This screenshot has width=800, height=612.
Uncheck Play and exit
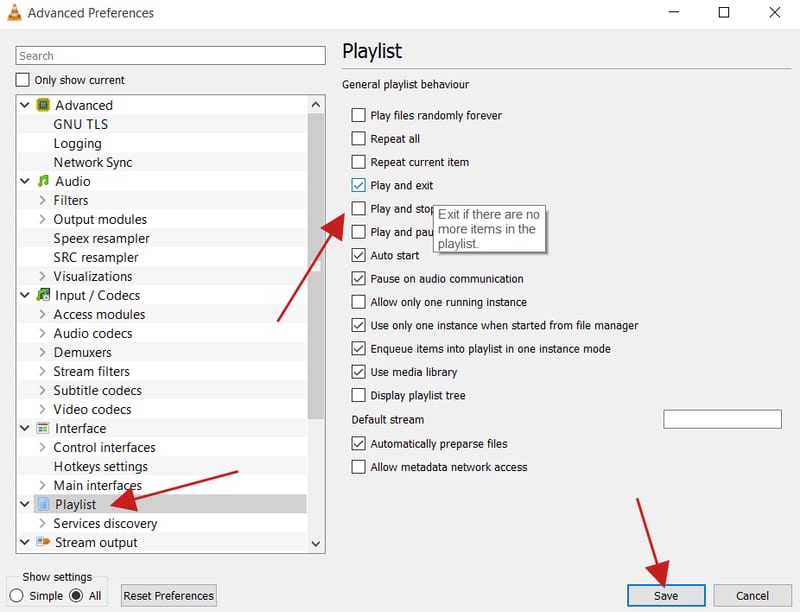(x=359, y=185)
